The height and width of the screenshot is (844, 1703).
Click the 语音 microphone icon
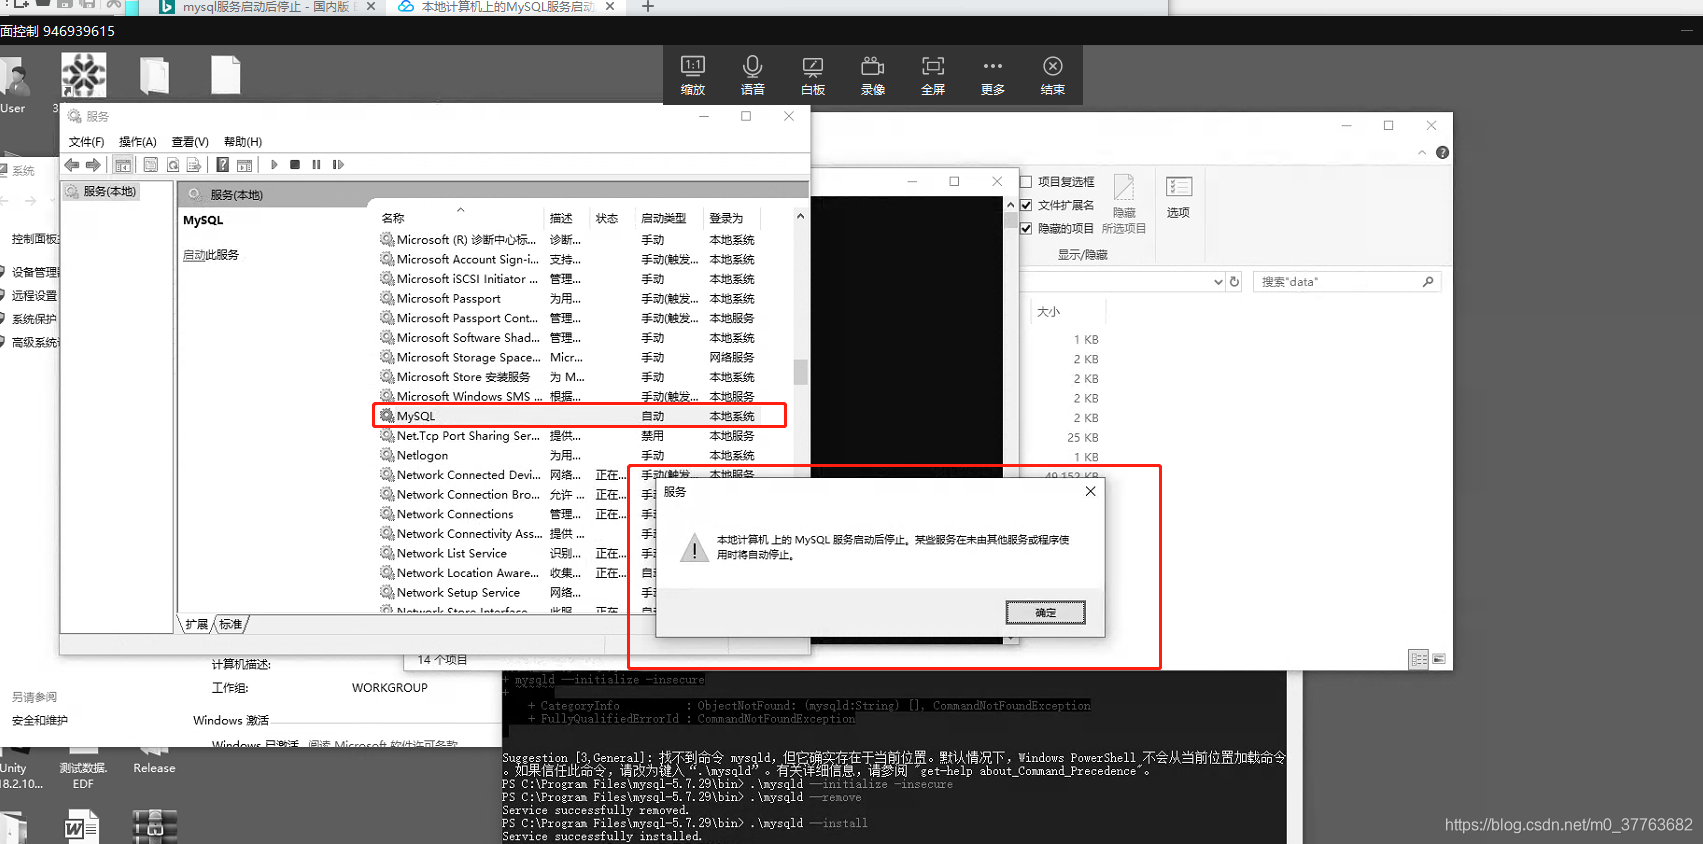coord(753,75)
